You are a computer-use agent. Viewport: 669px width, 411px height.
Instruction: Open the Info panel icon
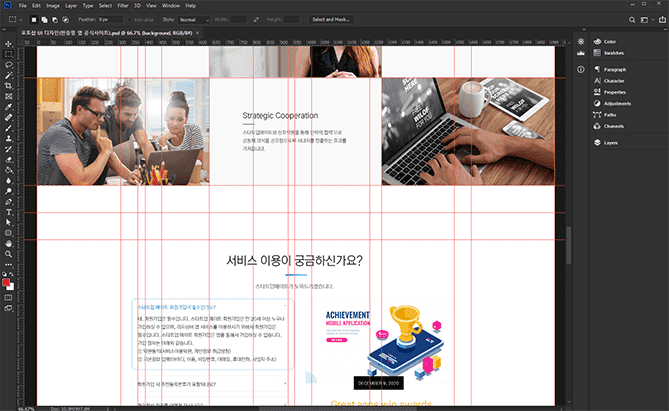click(x=581, y=69)
